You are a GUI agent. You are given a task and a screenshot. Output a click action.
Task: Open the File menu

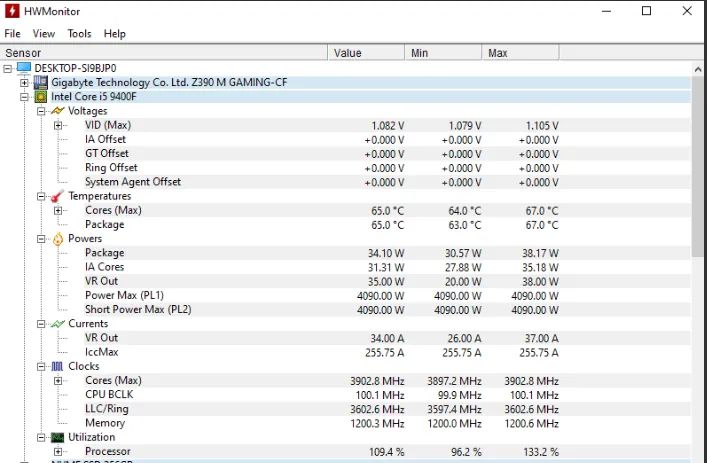coord(12,34)
